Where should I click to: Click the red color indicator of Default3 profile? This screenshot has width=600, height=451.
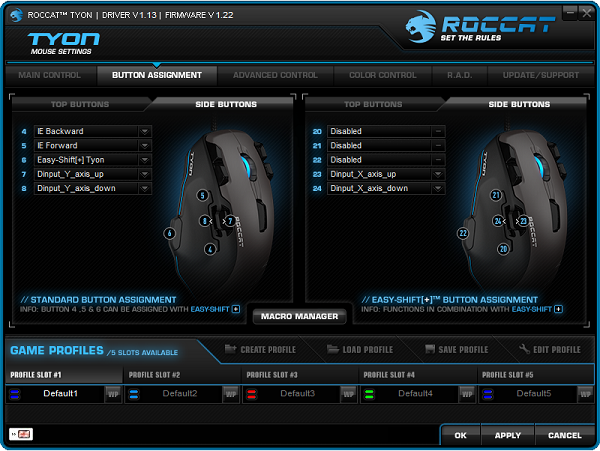pos(251,394)
